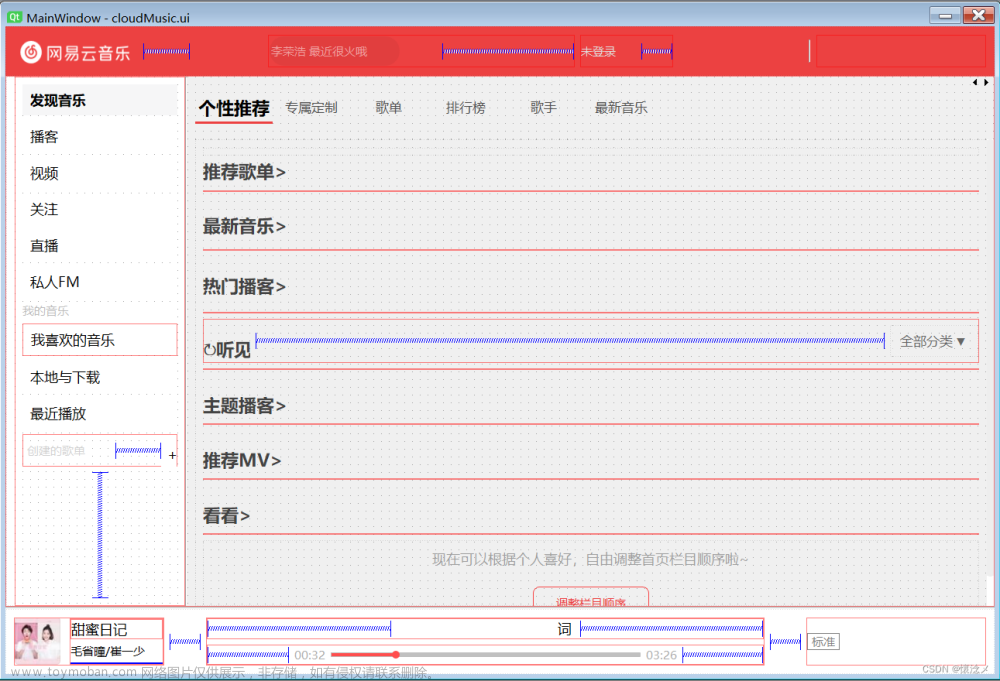Viewport: 1000px width, 681px height.
Task: Open the 甜蜜日记 album cover thumbnail
Action: pyautogui.click(x=38, y=641)
